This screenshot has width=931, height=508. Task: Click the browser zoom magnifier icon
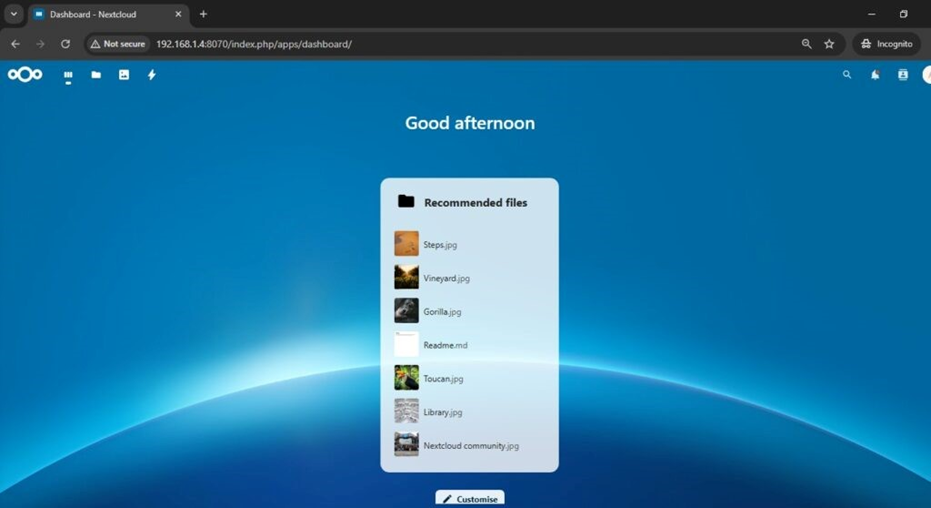coord(806,44)
